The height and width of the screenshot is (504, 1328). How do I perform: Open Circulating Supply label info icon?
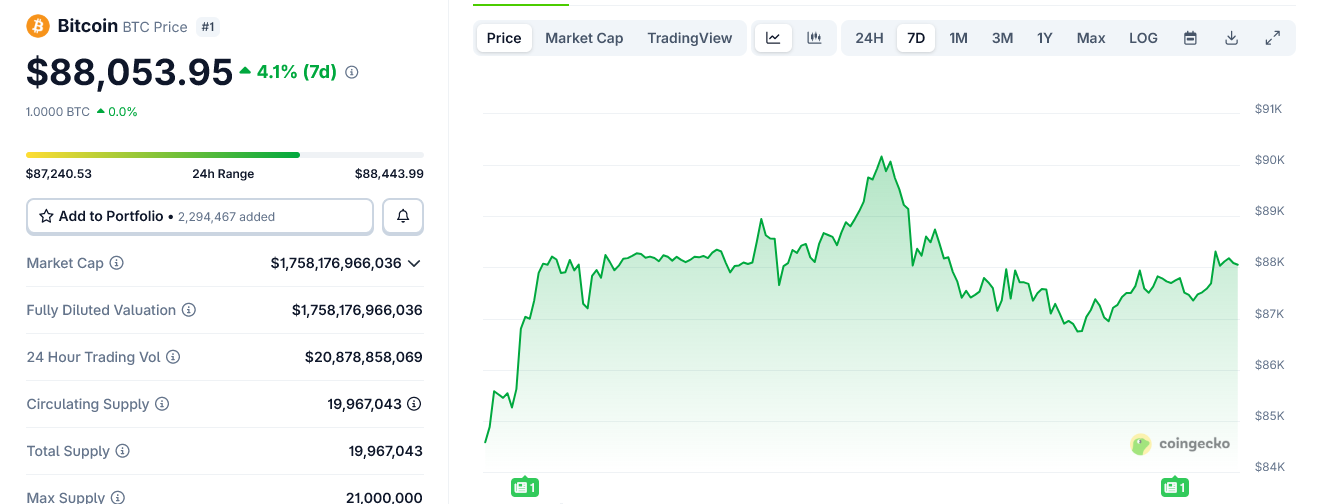click(162, 404)
